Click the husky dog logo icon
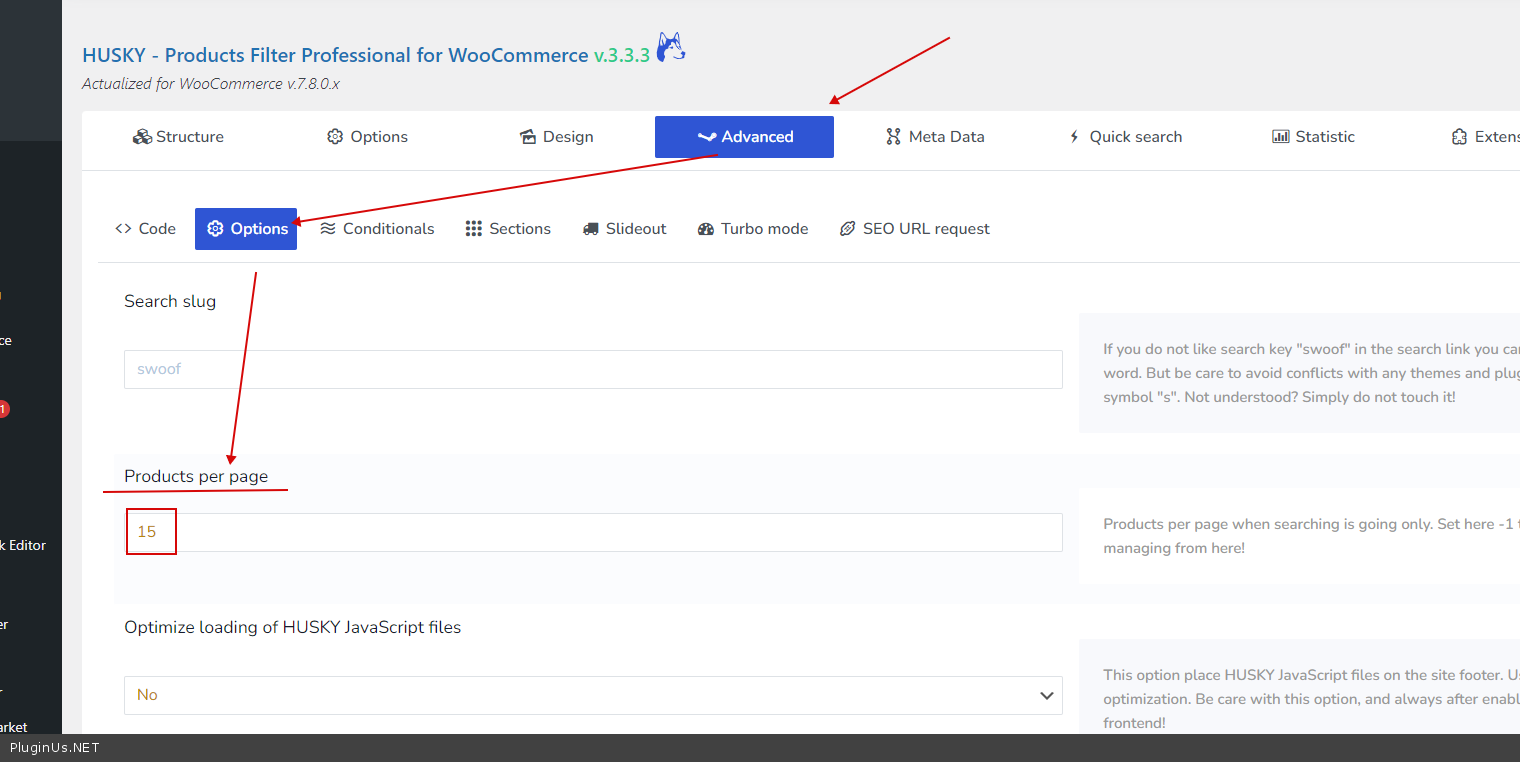Screen dimensions: 1520x762 coord(671,48)
